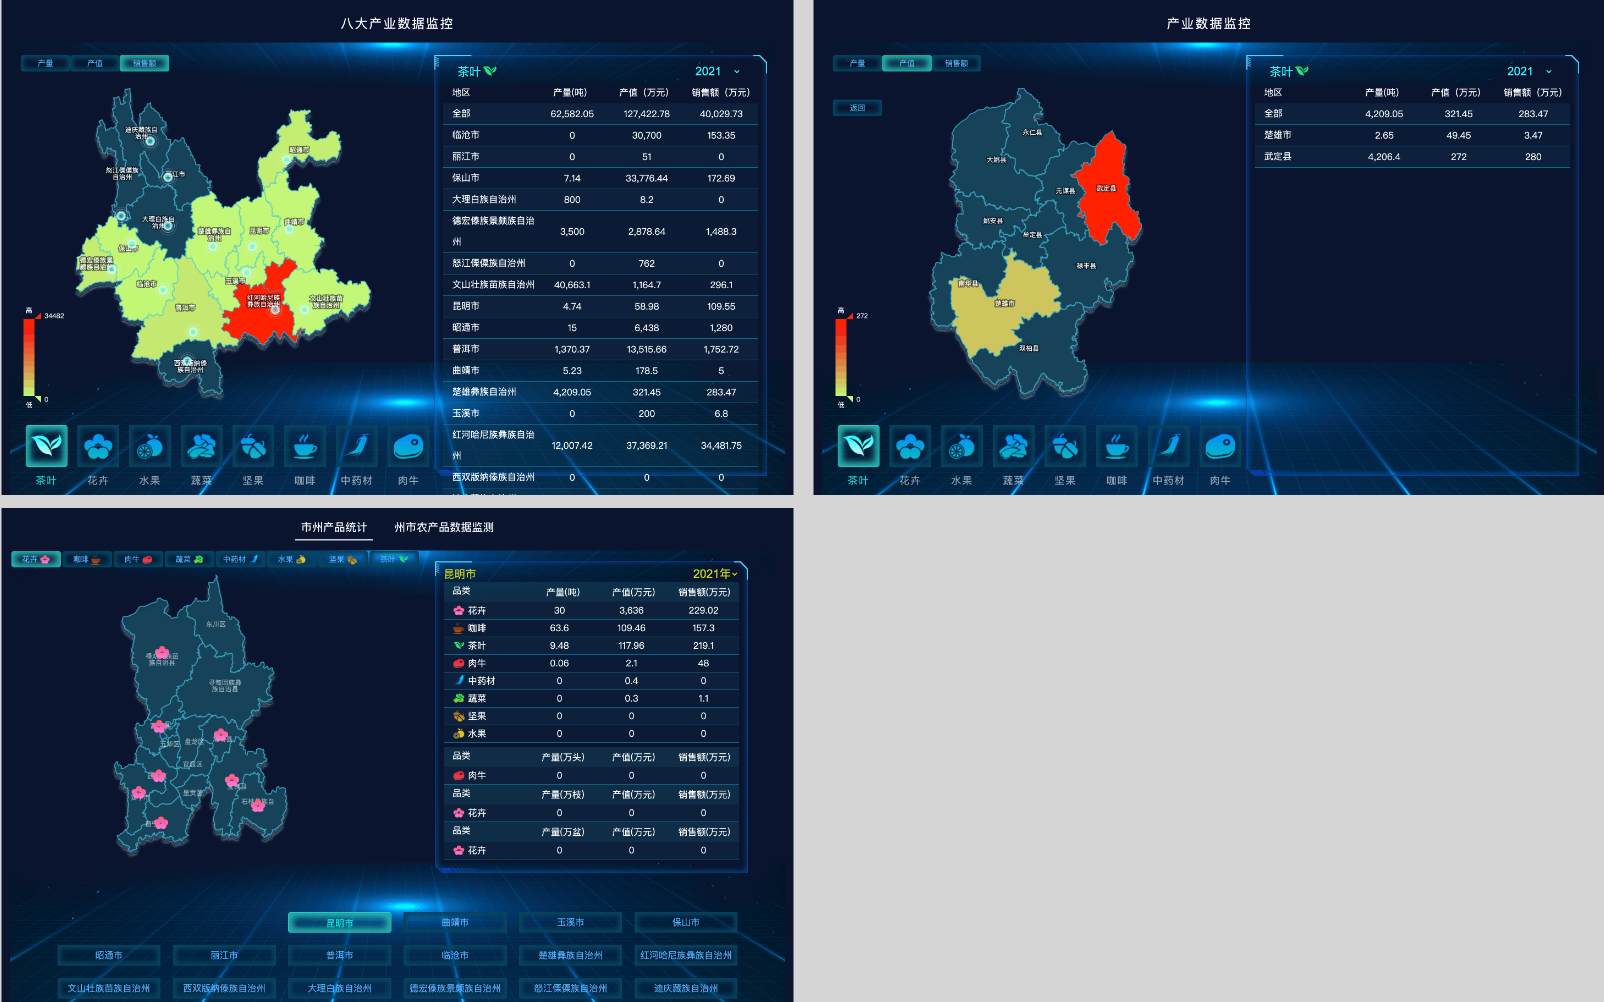Click 武定县 row in right table
Image resolution: width=1604 pixels, height=1002 pixels.
(1412, 156)
